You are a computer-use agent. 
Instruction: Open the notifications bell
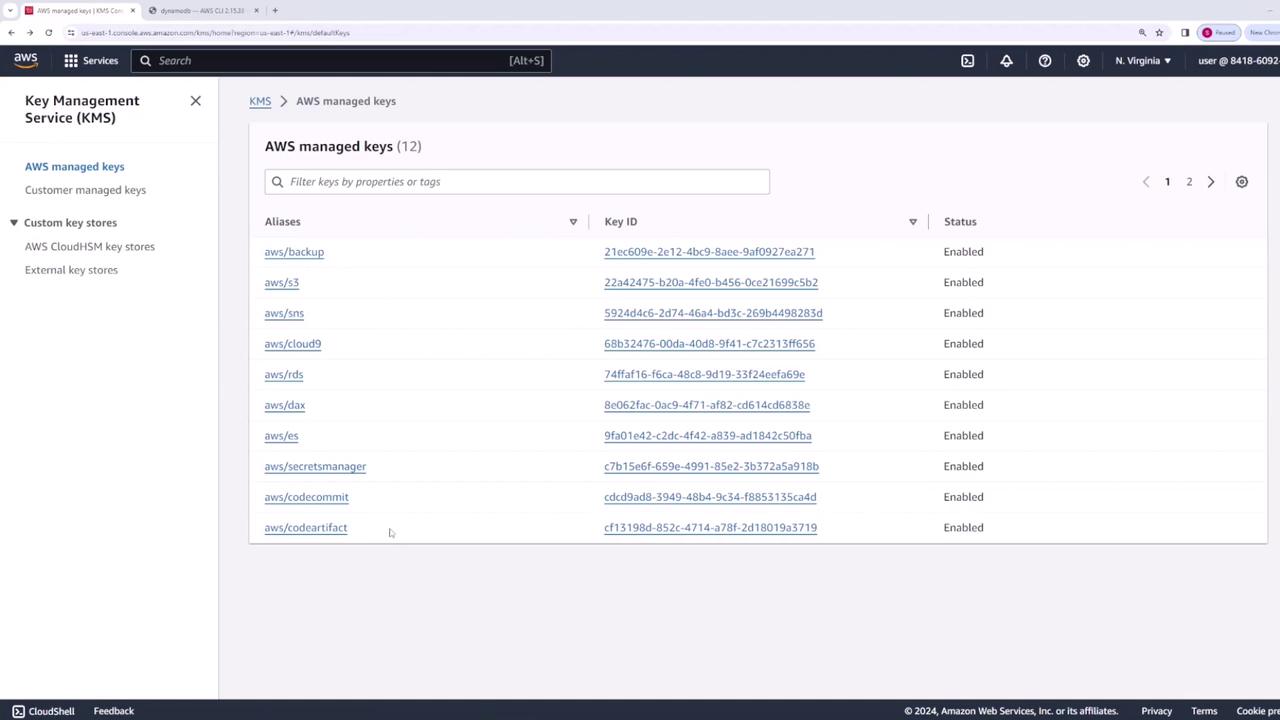(x=1006, y=61)
